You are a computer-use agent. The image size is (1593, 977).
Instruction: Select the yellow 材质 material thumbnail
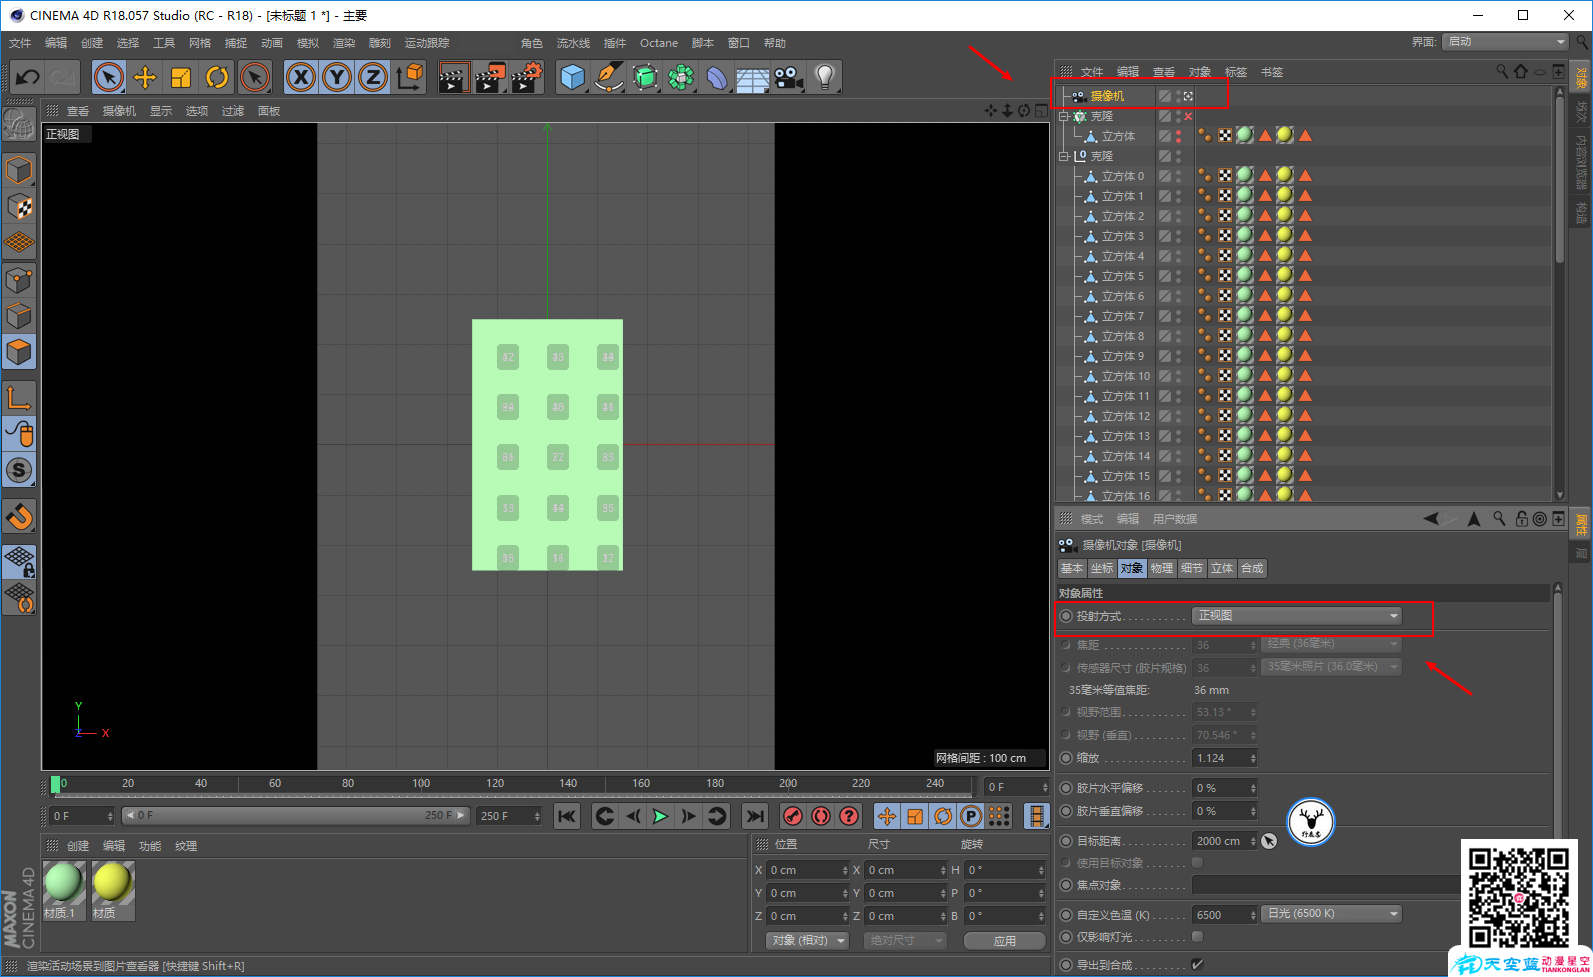click(112, 883)
